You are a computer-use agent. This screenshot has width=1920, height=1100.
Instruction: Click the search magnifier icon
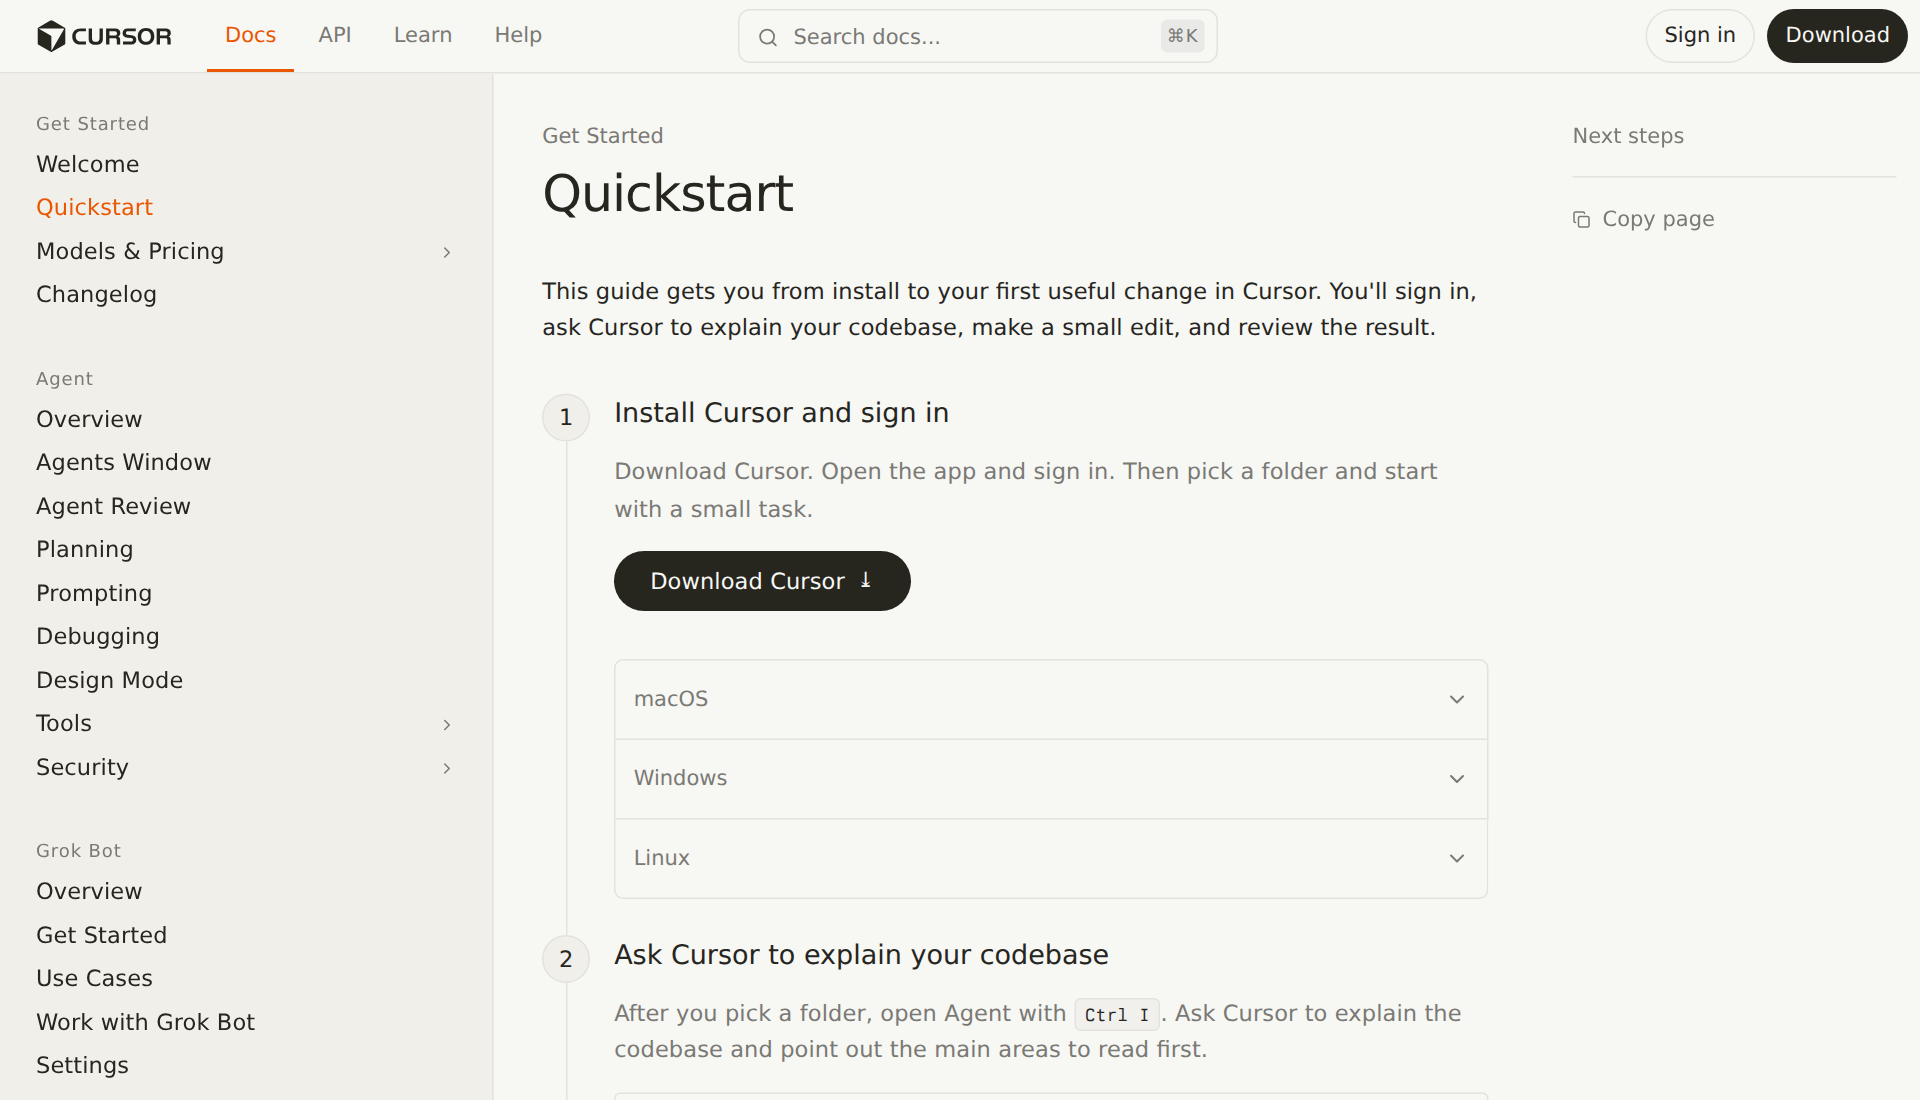767,37
